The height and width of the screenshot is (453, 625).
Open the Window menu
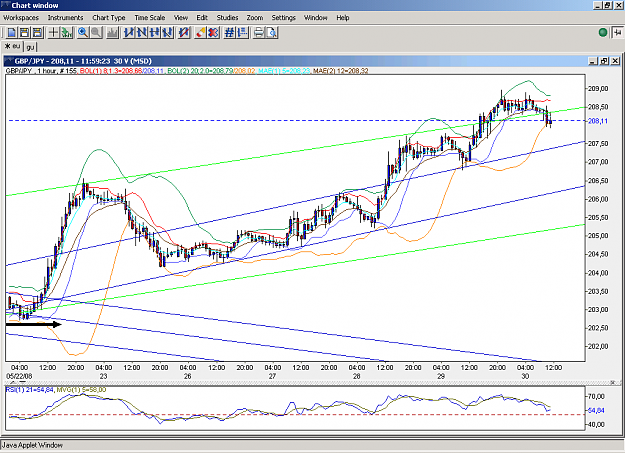[316, 18]
